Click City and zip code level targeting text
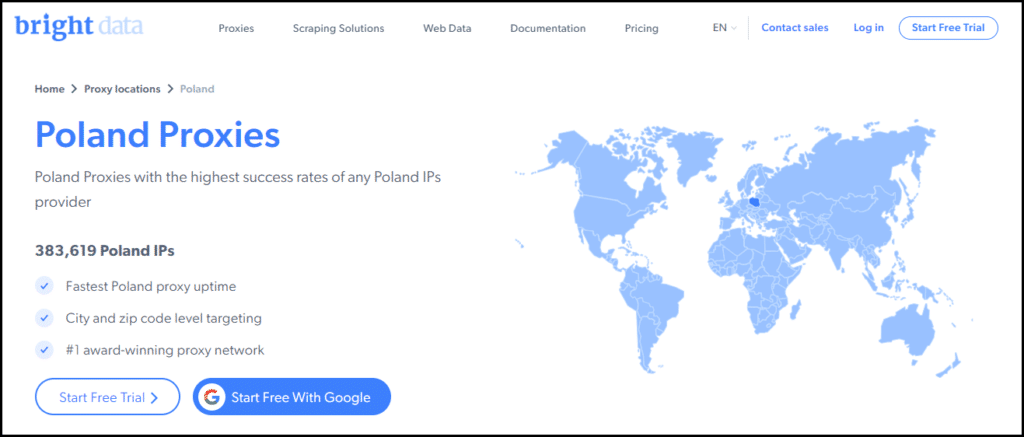Viewport: 1024px width, 437px height. coord(164,319)
